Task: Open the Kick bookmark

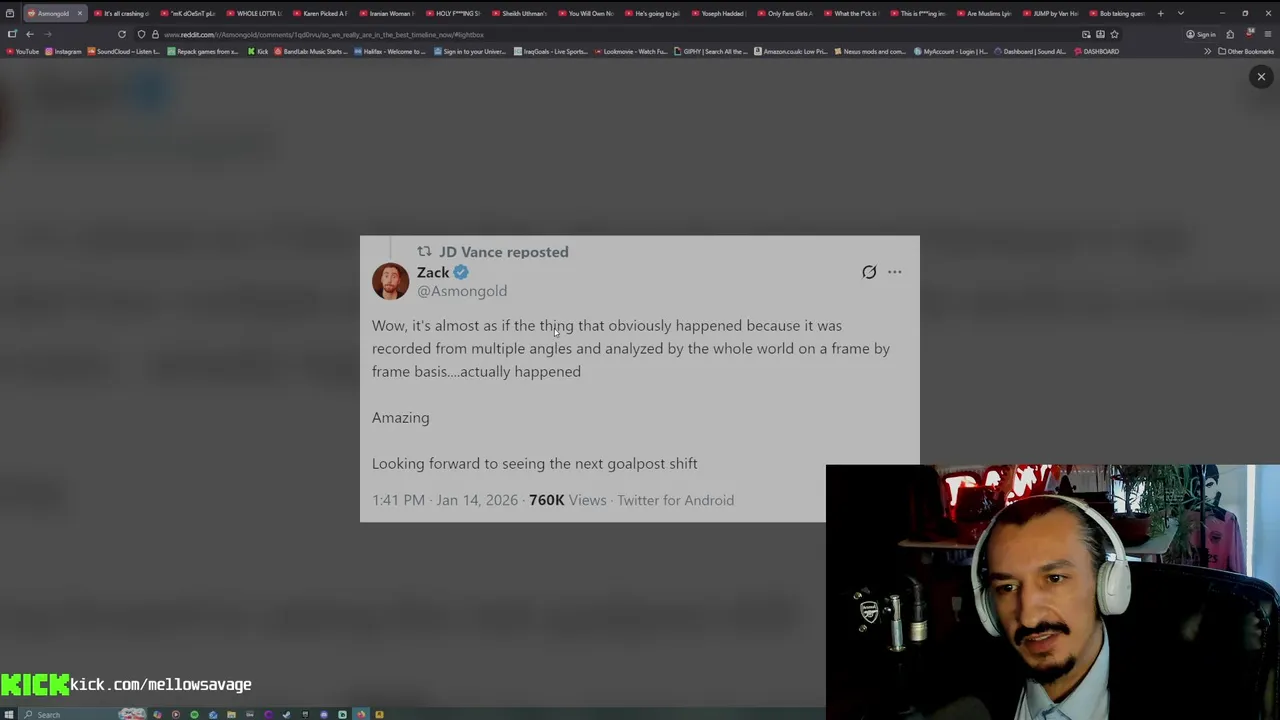Action: [x=258, y=51]
